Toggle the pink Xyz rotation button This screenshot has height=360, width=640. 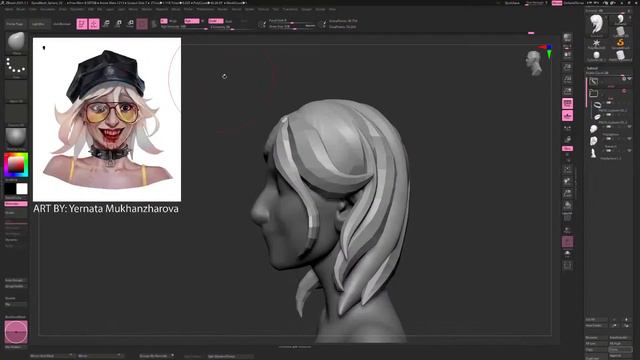(x=567, y=149)
